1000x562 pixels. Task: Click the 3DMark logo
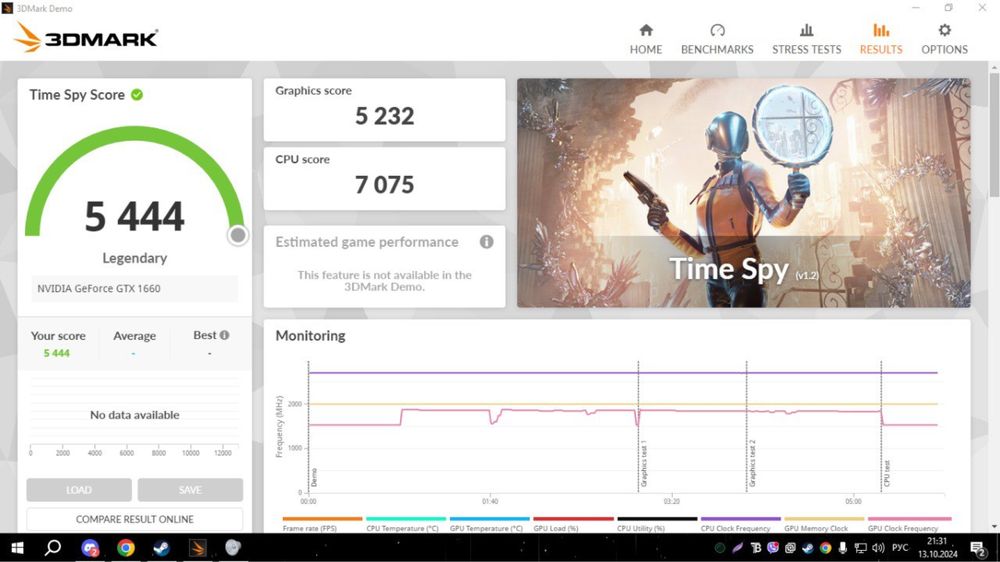point(86,37)
